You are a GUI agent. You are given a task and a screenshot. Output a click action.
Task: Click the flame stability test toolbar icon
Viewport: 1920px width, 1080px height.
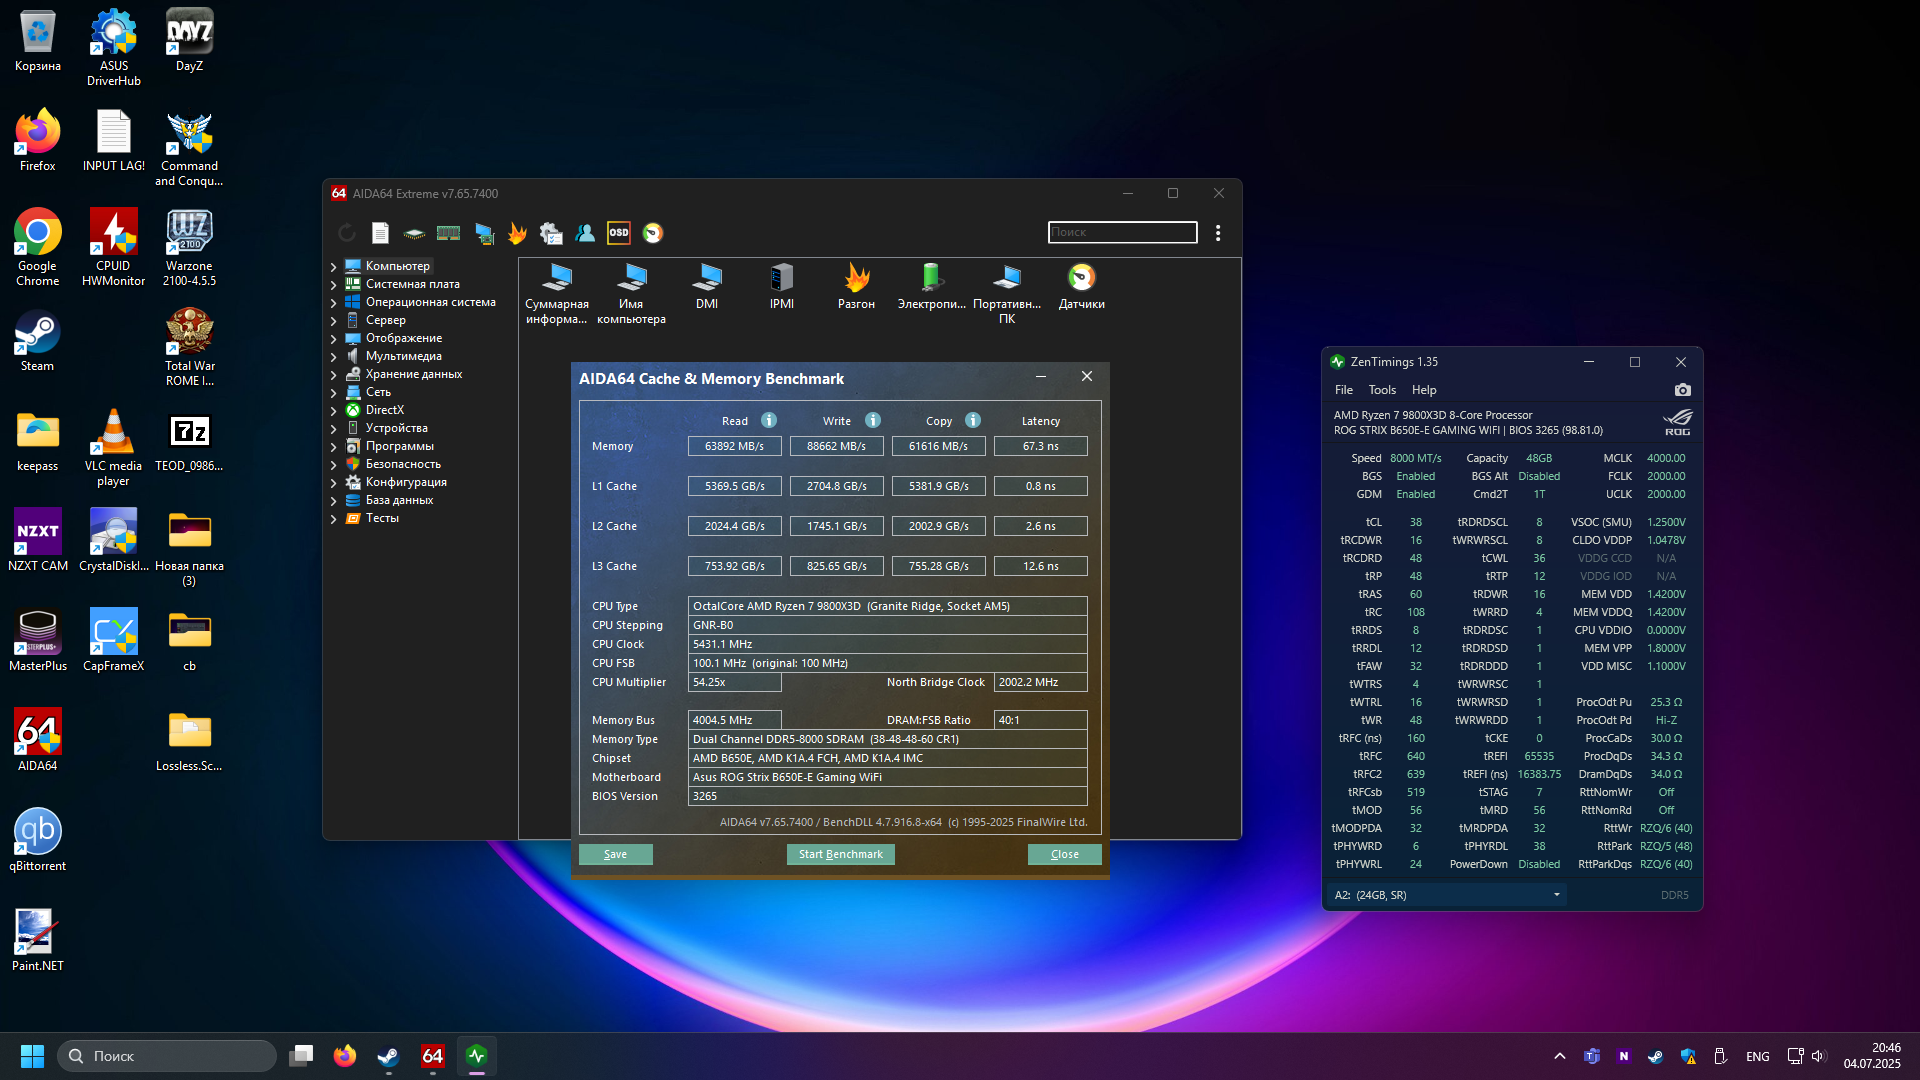pyautogui.click(x=517, y=233)
